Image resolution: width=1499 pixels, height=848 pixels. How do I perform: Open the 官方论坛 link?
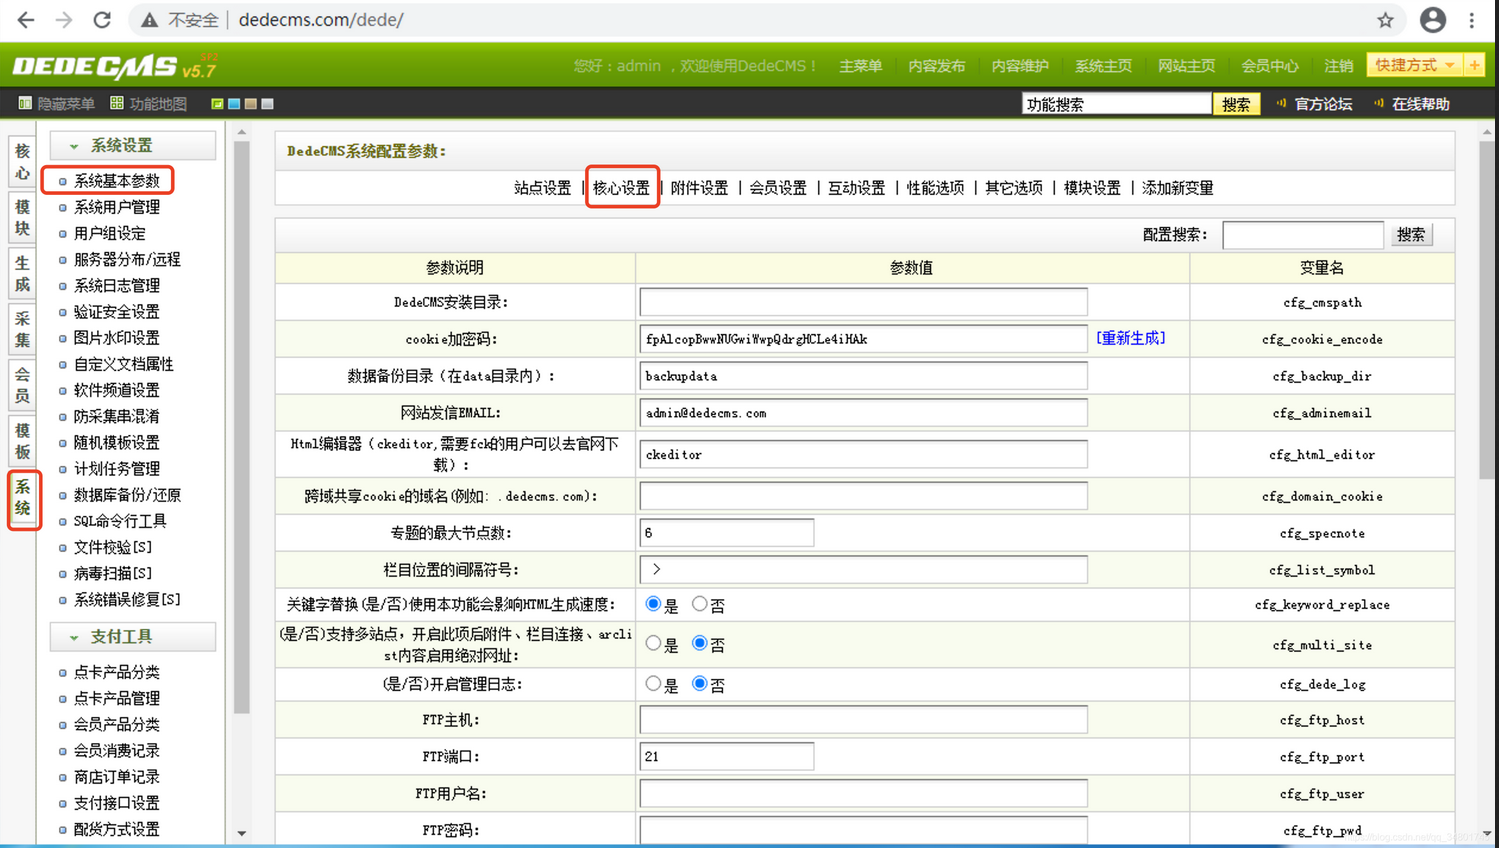tap(1323, 104)
